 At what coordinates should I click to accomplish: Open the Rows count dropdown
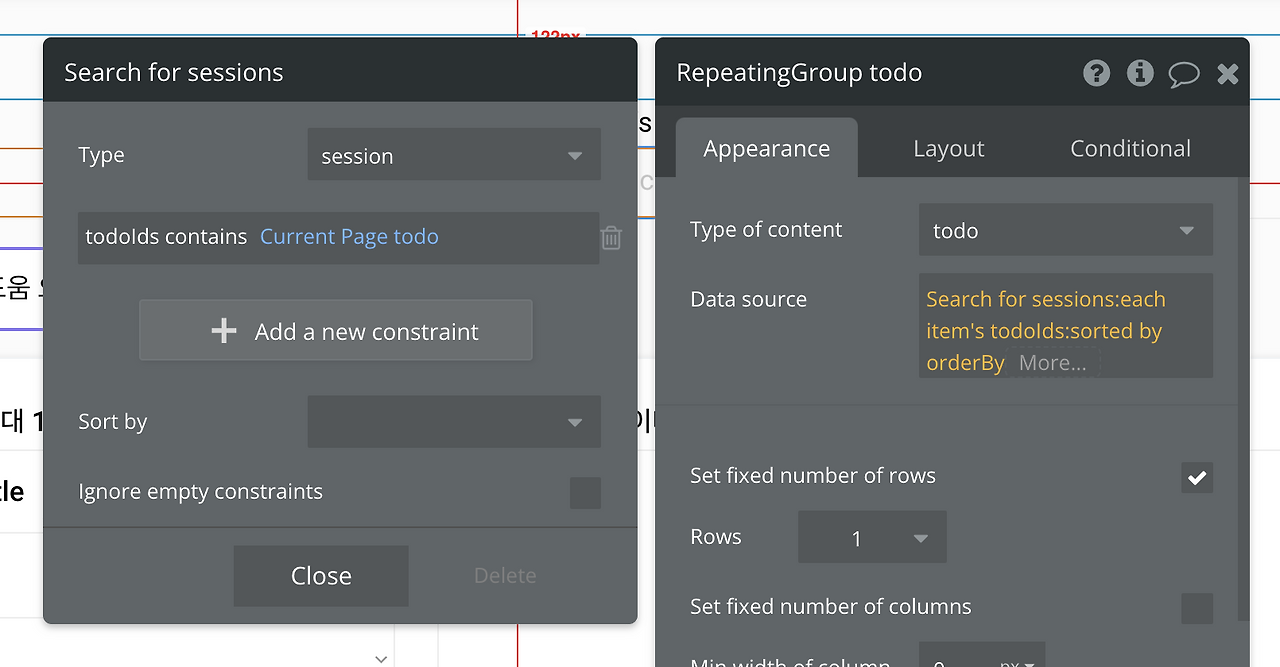click(x=872, y=537)
